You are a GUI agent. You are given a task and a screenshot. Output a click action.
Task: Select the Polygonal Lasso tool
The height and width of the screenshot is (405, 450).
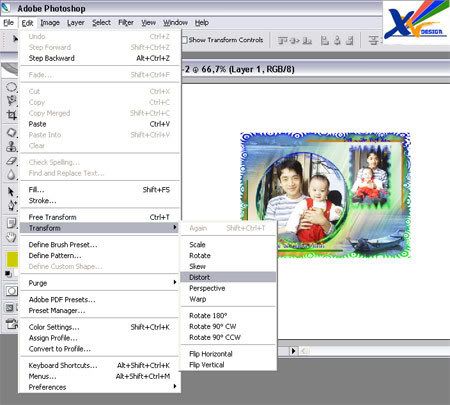pyautogui.click(x=11, y=100)
